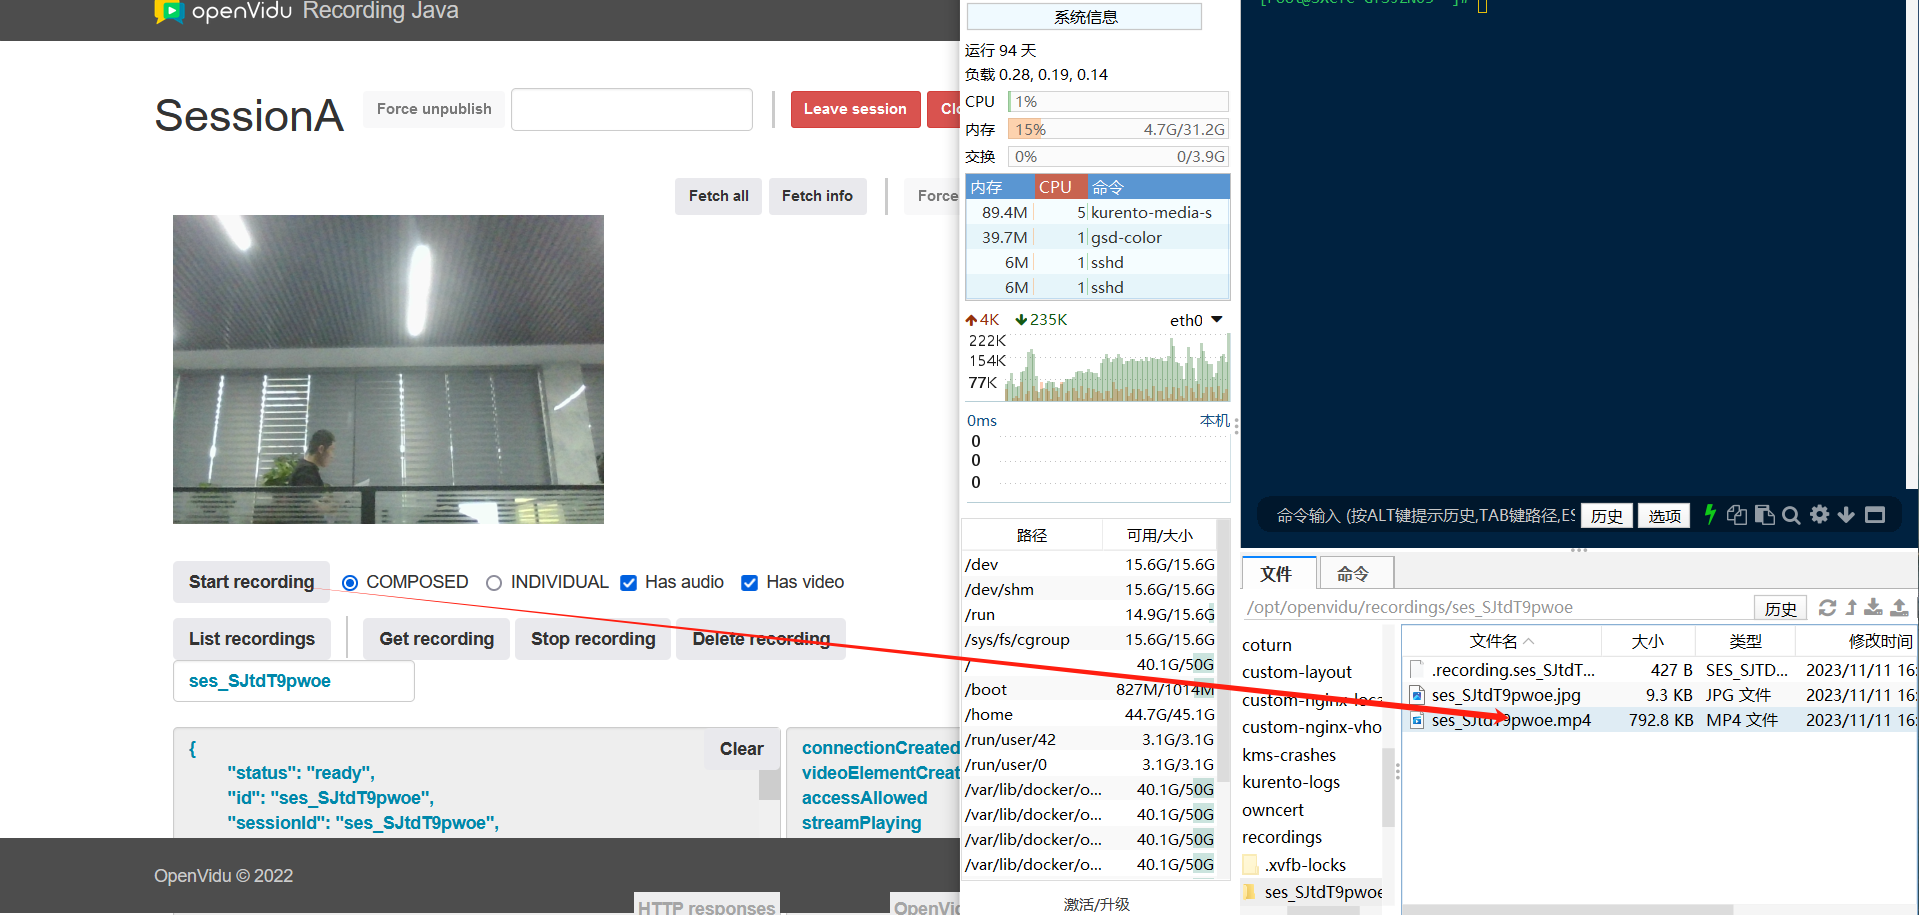Click the upload icon in the file panel
Viewport: 1919px width, 915px height.
click(1899, 607)
